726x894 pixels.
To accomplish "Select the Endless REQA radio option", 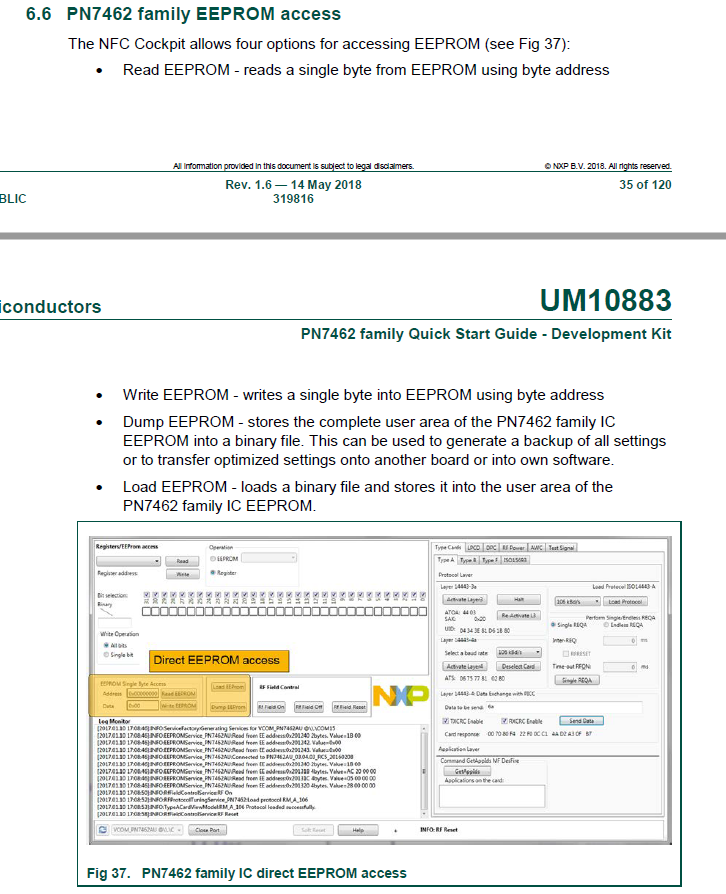I will pyautogui.click(x=606, y=625).
